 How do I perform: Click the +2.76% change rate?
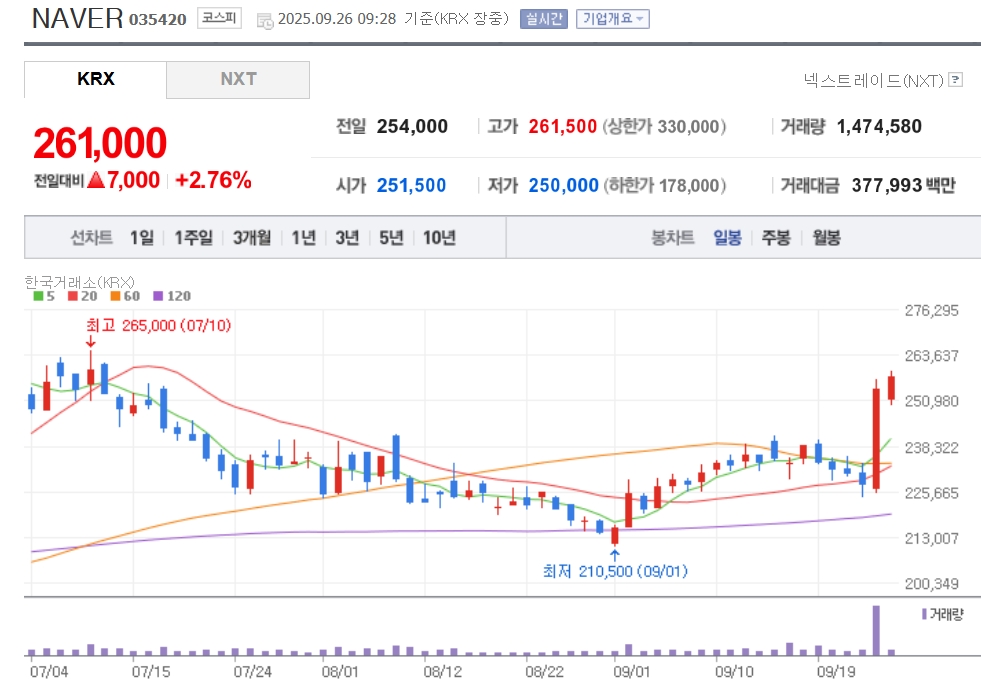click(213, 180)
